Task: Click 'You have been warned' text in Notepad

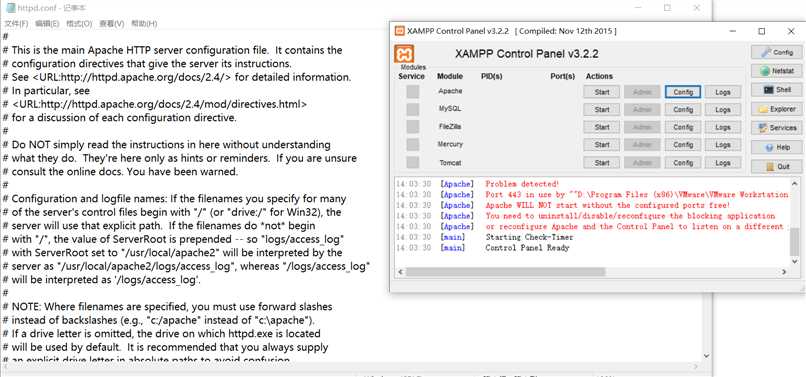Action: 182,172
